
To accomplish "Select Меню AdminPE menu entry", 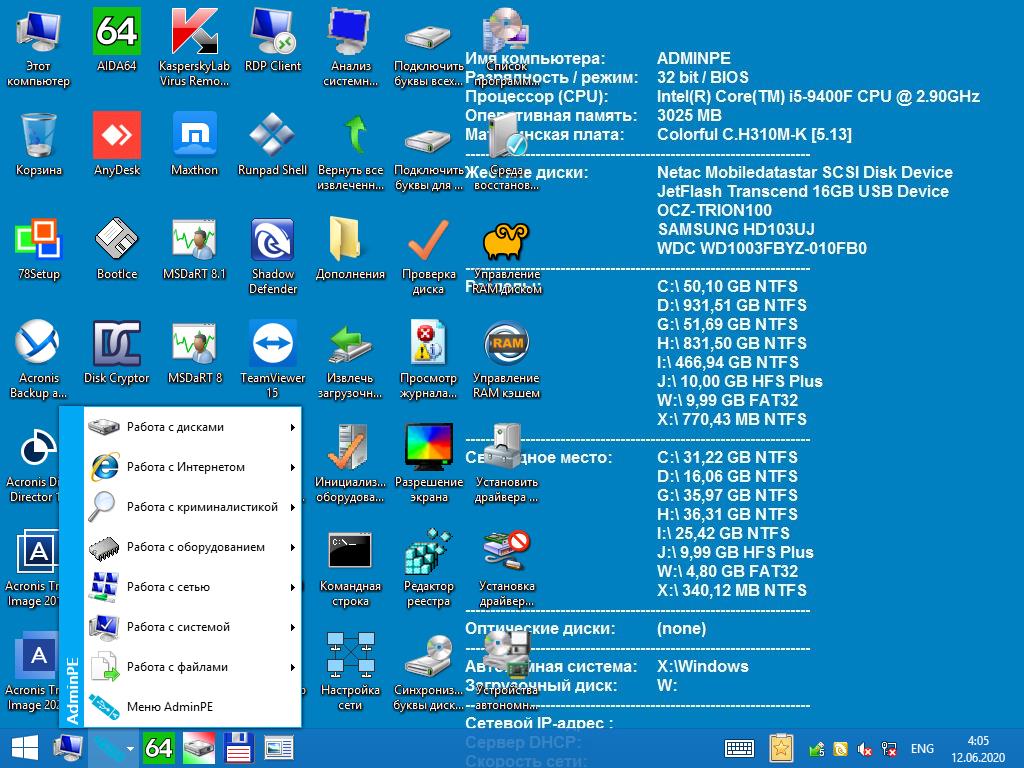I will click(170, 707).
